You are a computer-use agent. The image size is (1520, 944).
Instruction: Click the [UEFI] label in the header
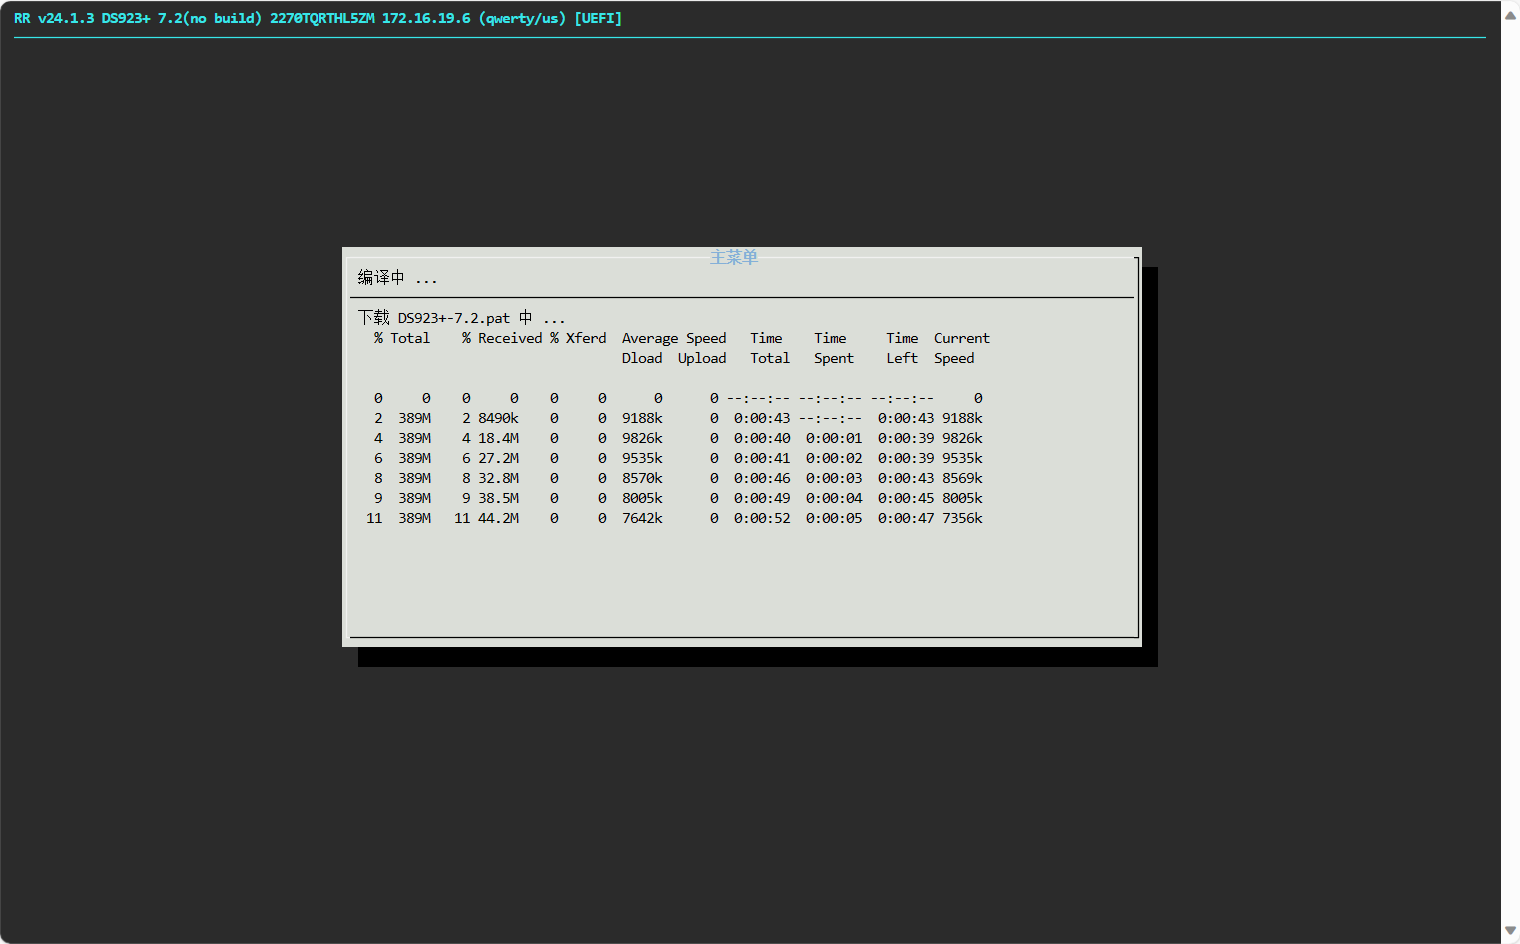598,18
